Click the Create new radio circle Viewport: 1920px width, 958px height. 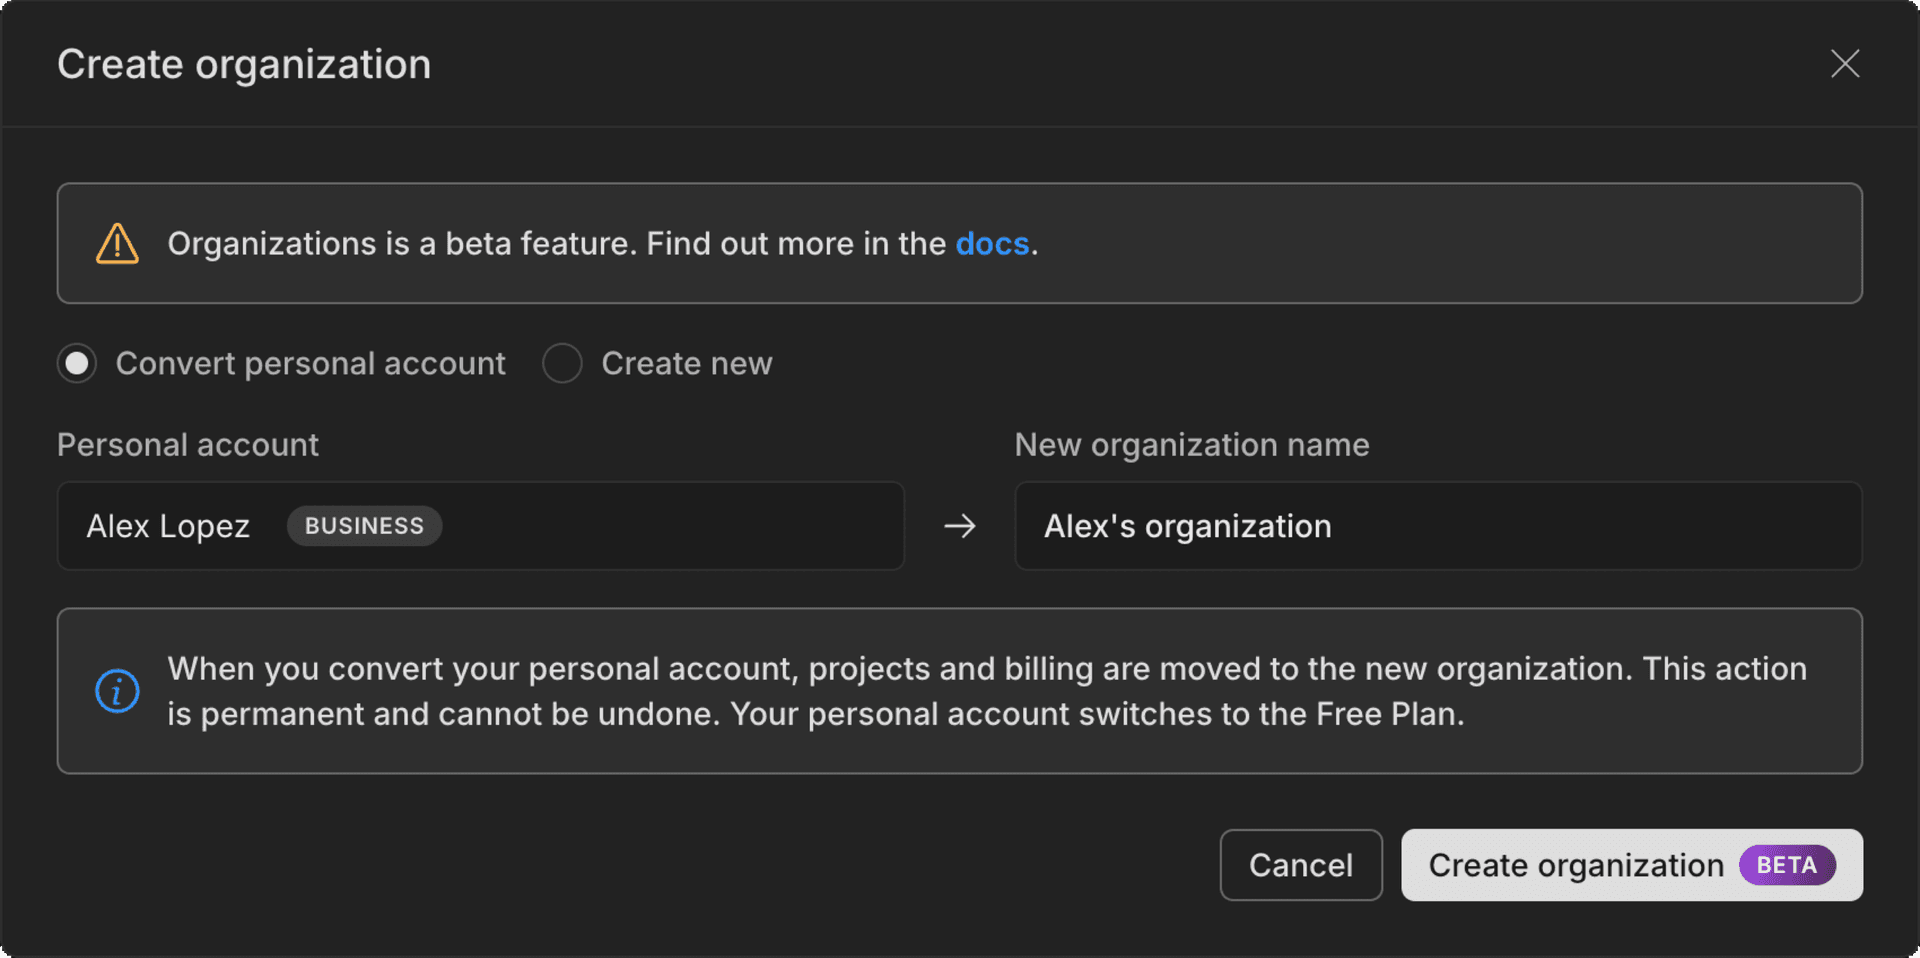562,363
